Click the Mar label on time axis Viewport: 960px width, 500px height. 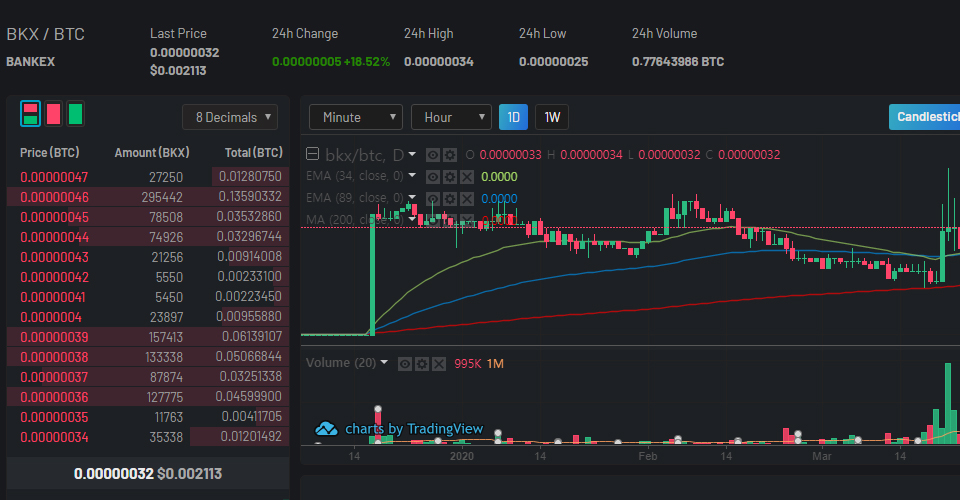822,456
